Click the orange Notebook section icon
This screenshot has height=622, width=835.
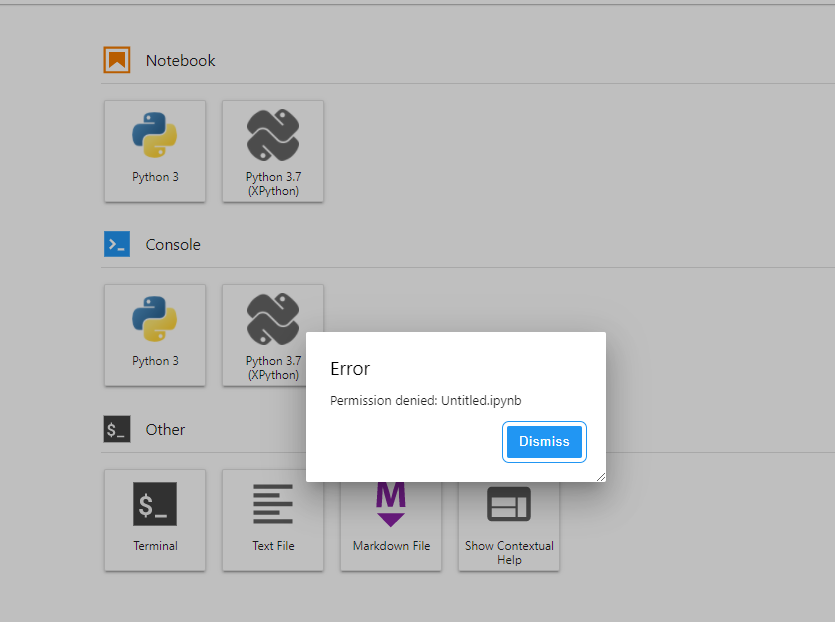[116, 60]
